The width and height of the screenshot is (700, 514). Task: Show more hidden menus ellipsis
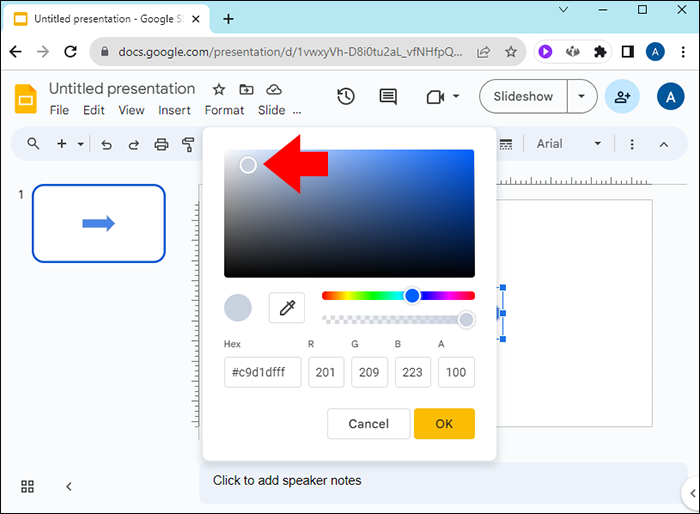[x=297, y=112]
